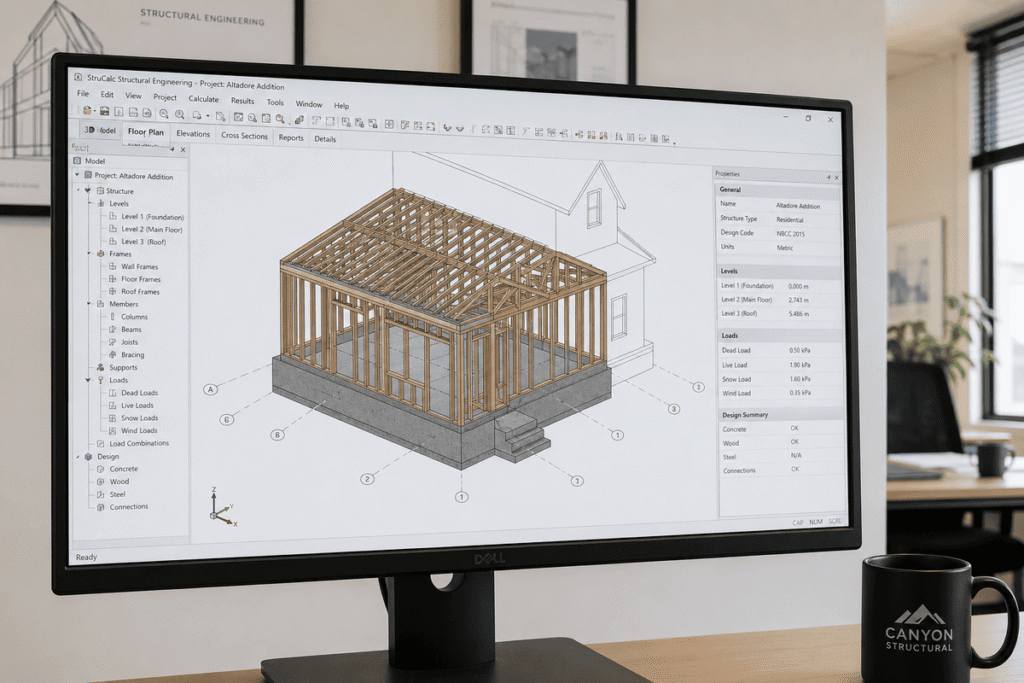Click the Zoom Out magnifier icon
Screen dimensions: 1024x683
coord(180,114)
